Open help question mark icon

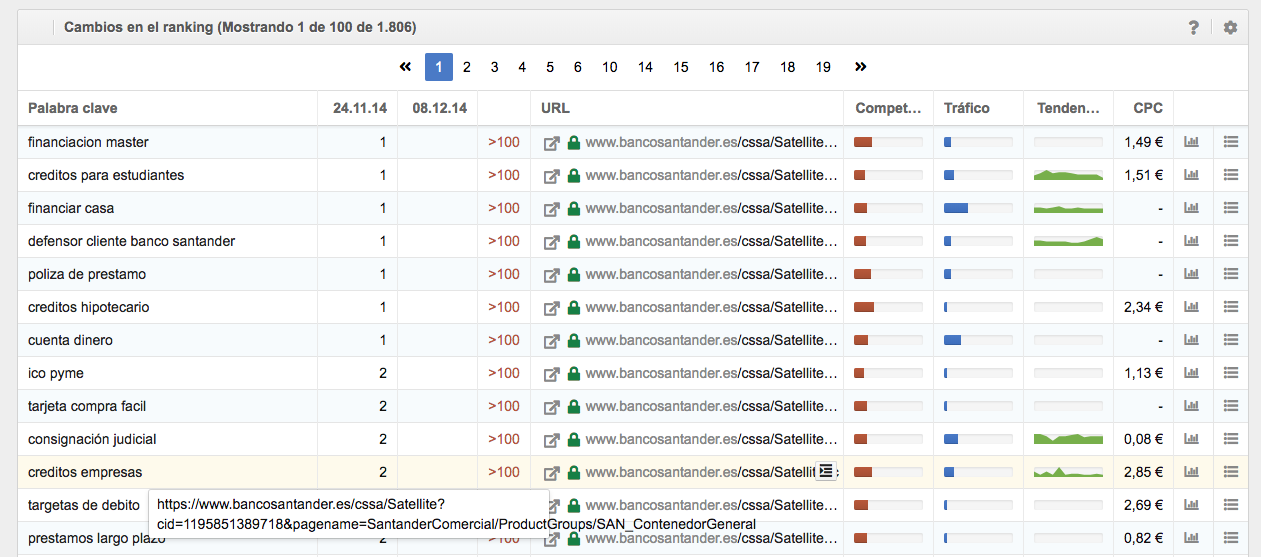(1193, 28)
